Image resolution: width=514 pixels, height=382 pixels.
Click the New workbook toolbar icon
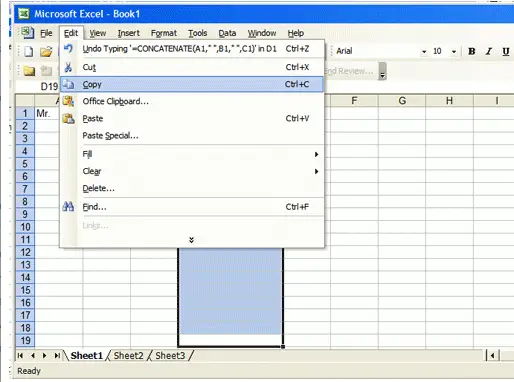click(29, 51)
